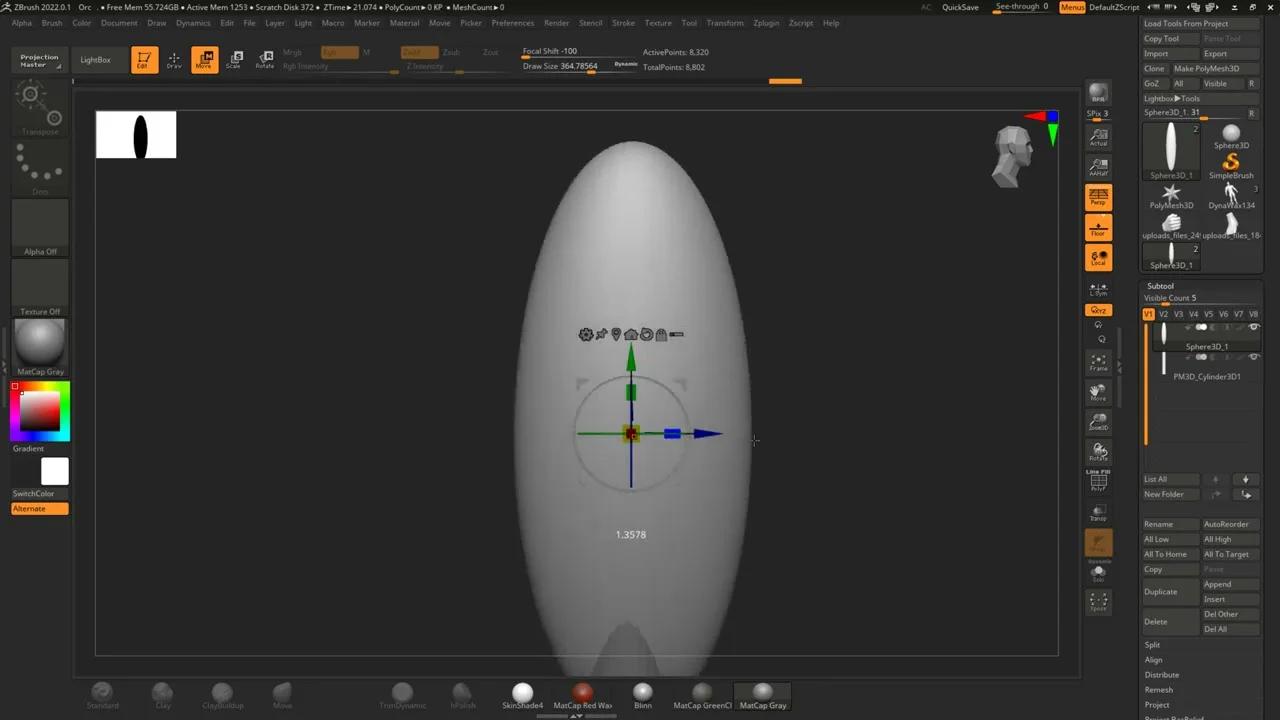Open the LightBox browser
Viewport: 1280px width, 720px height.
(x=97, y=59)
